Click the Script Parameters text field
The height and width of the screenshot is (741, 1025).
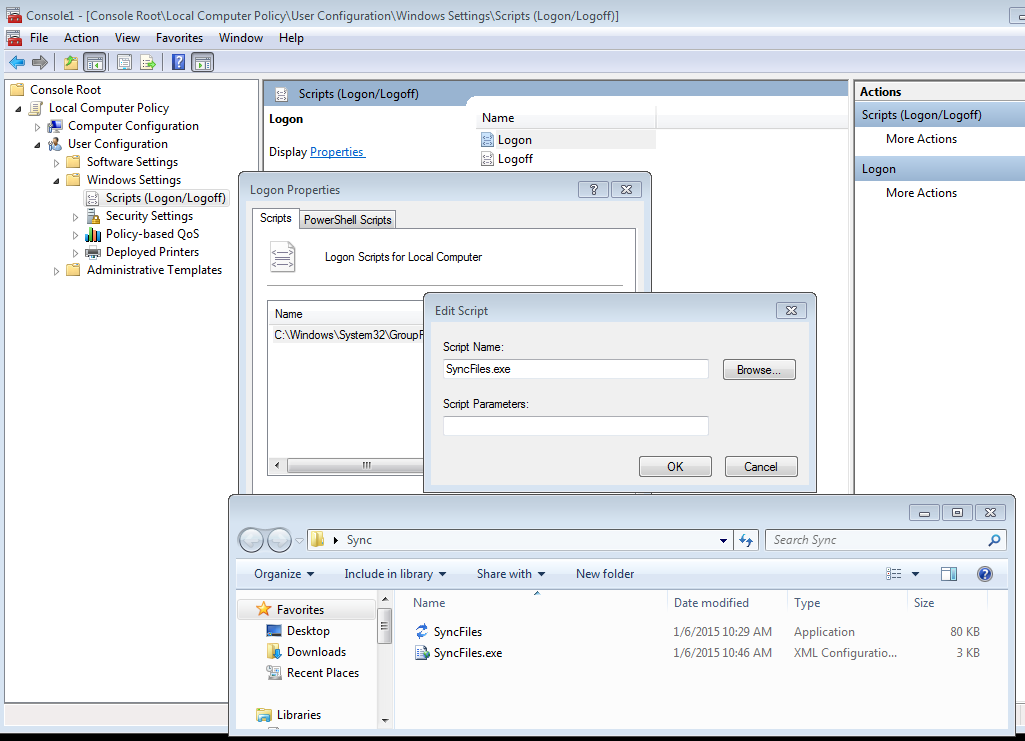[x=575, y=426]
